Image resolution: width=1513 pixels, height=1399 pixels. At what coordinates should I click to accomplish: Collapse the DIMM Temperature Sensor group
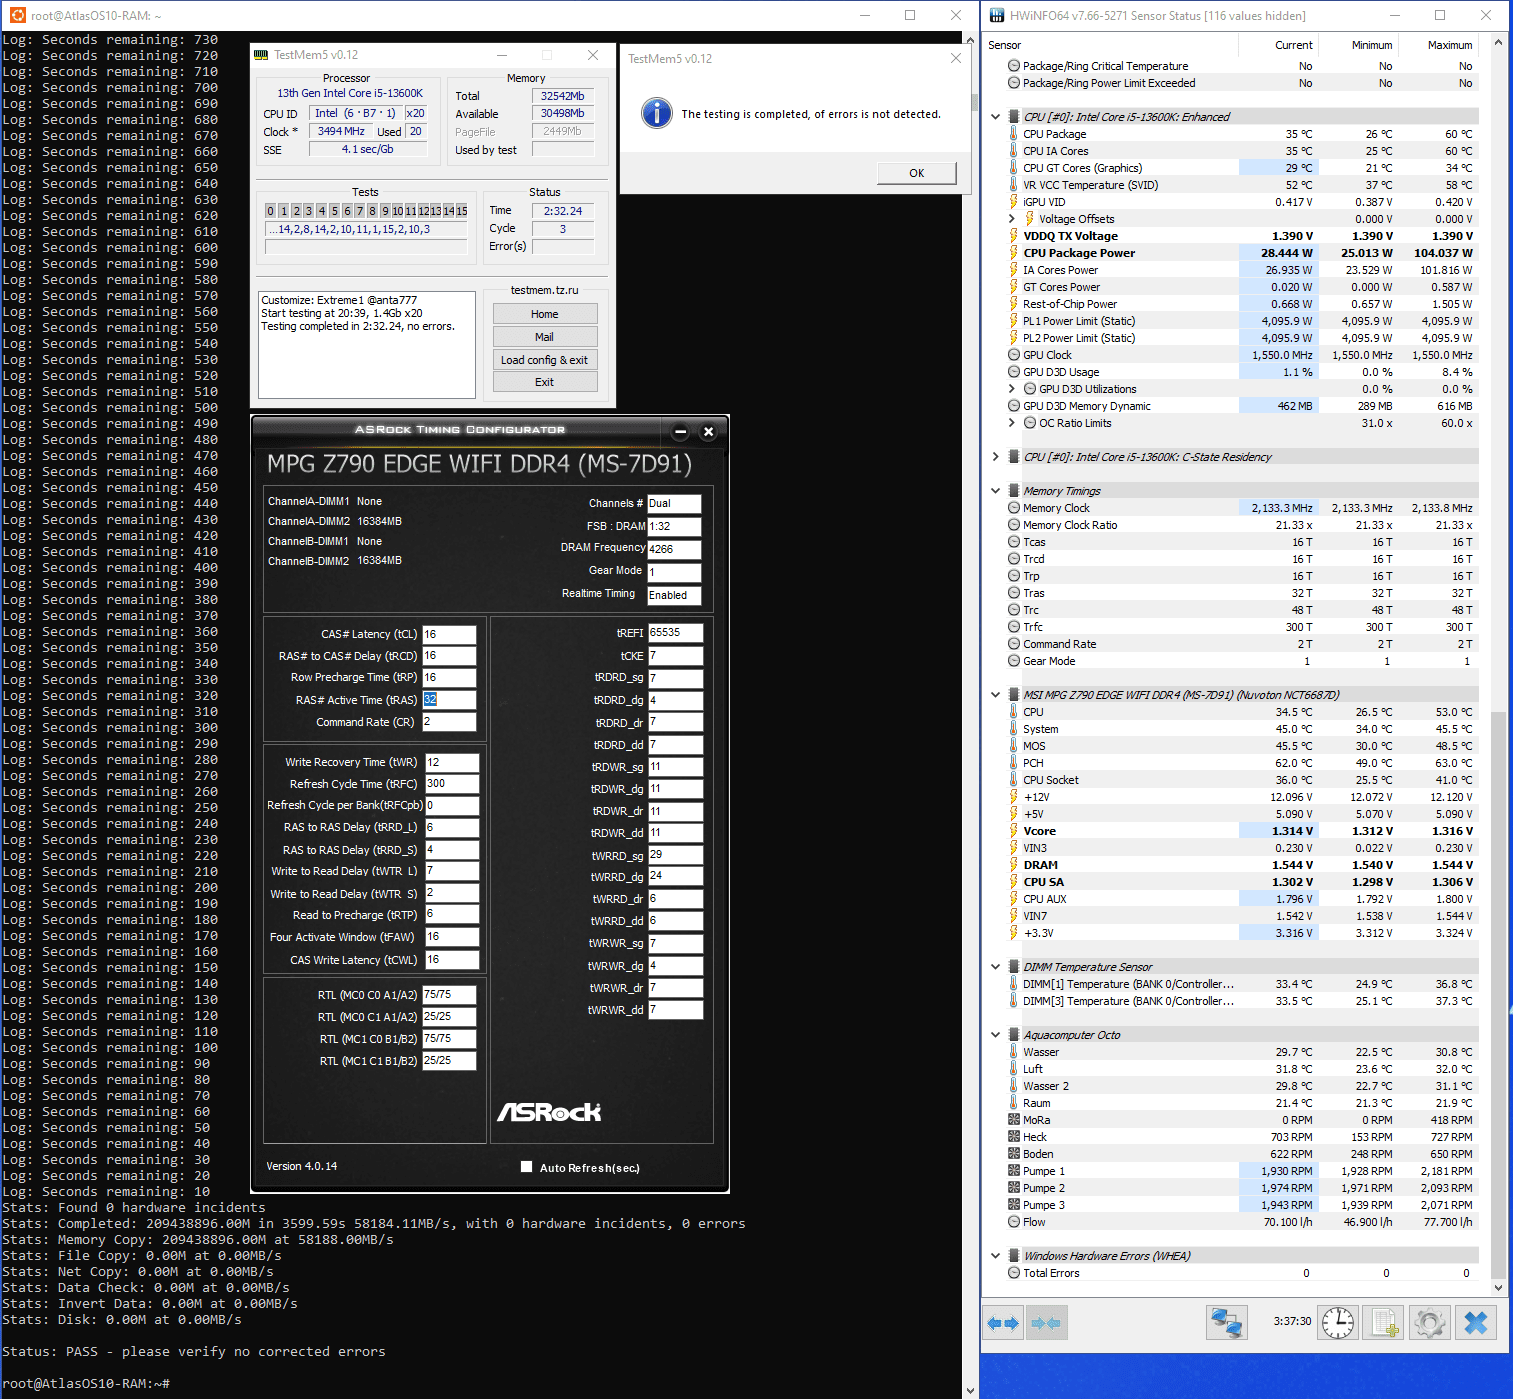[995, 967]
